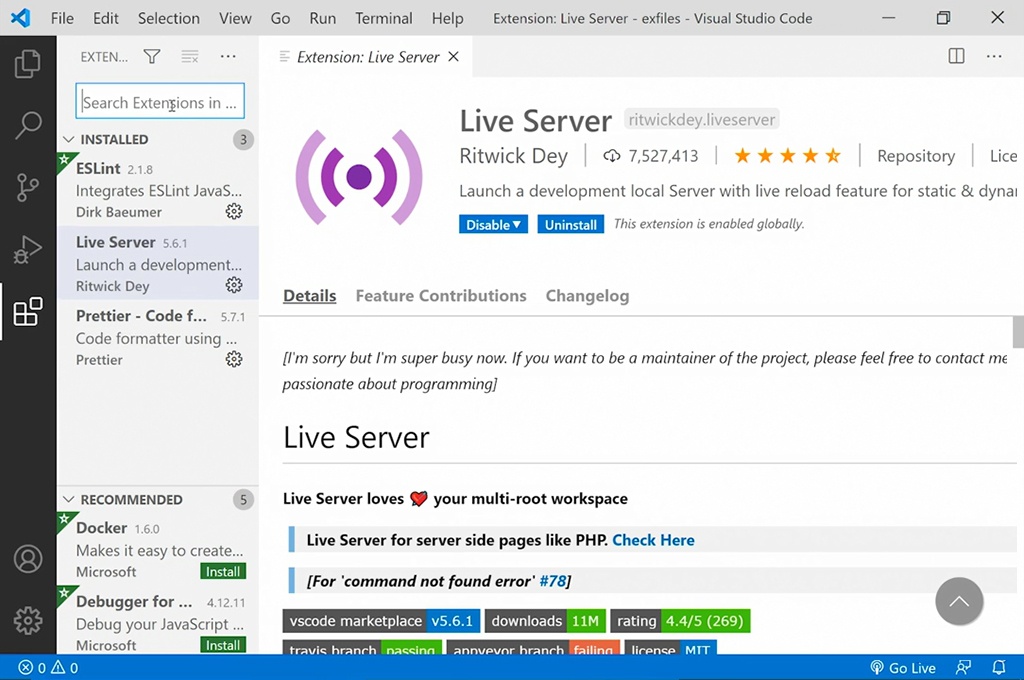Split the editor to the right
This screenshot has height=680, width=1024.
(x=956, y=57)
